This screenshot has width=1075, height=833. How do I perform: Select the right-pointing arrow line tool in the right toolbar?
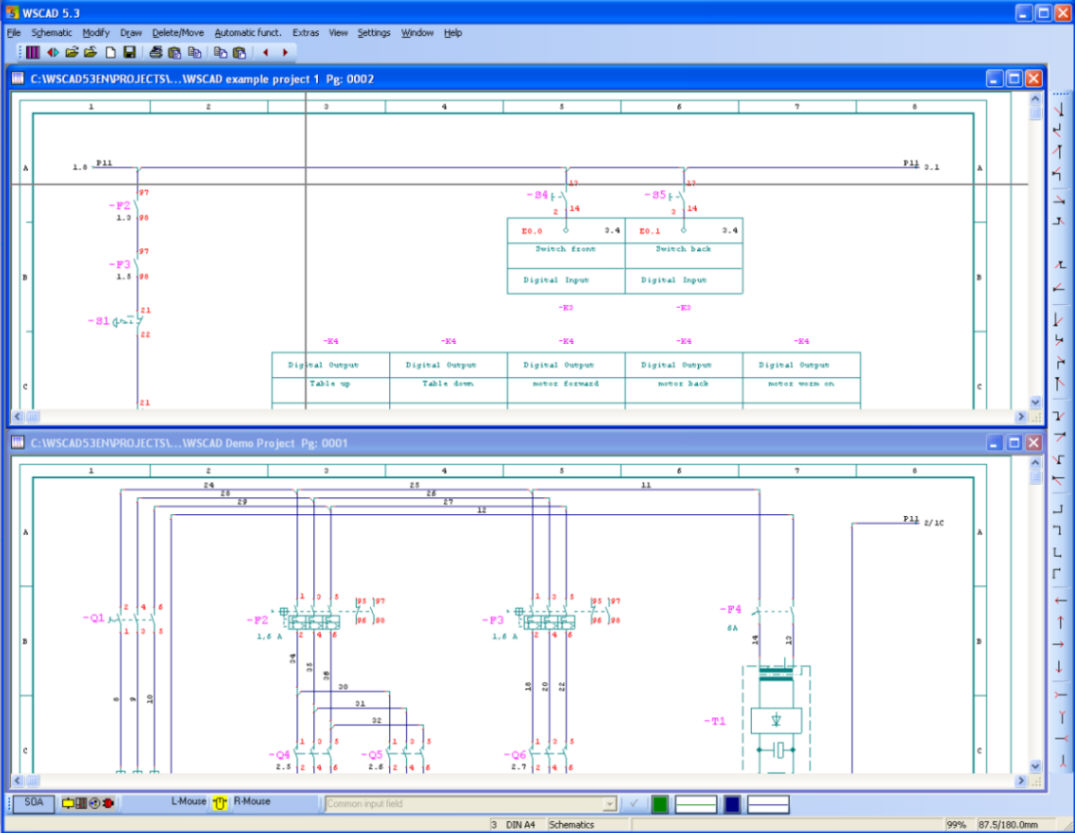[x=1060, y=644]
